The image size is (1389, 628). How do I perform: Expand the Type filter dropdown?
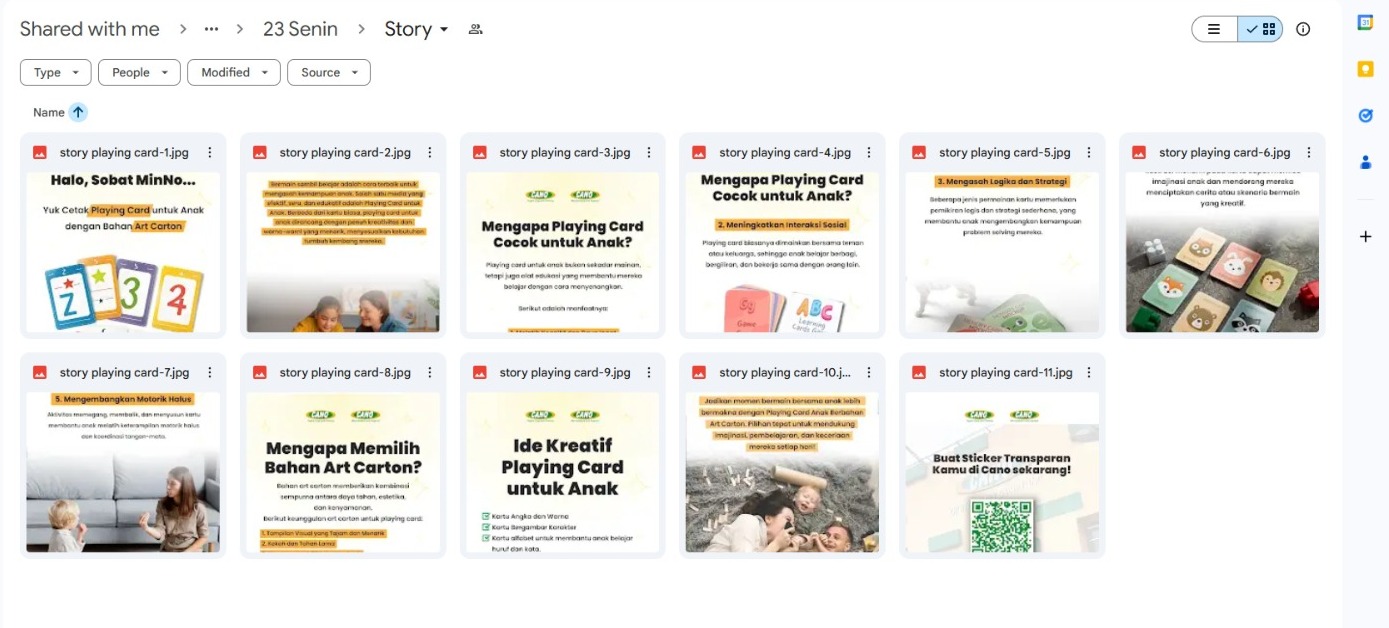(x=56, y=72)
